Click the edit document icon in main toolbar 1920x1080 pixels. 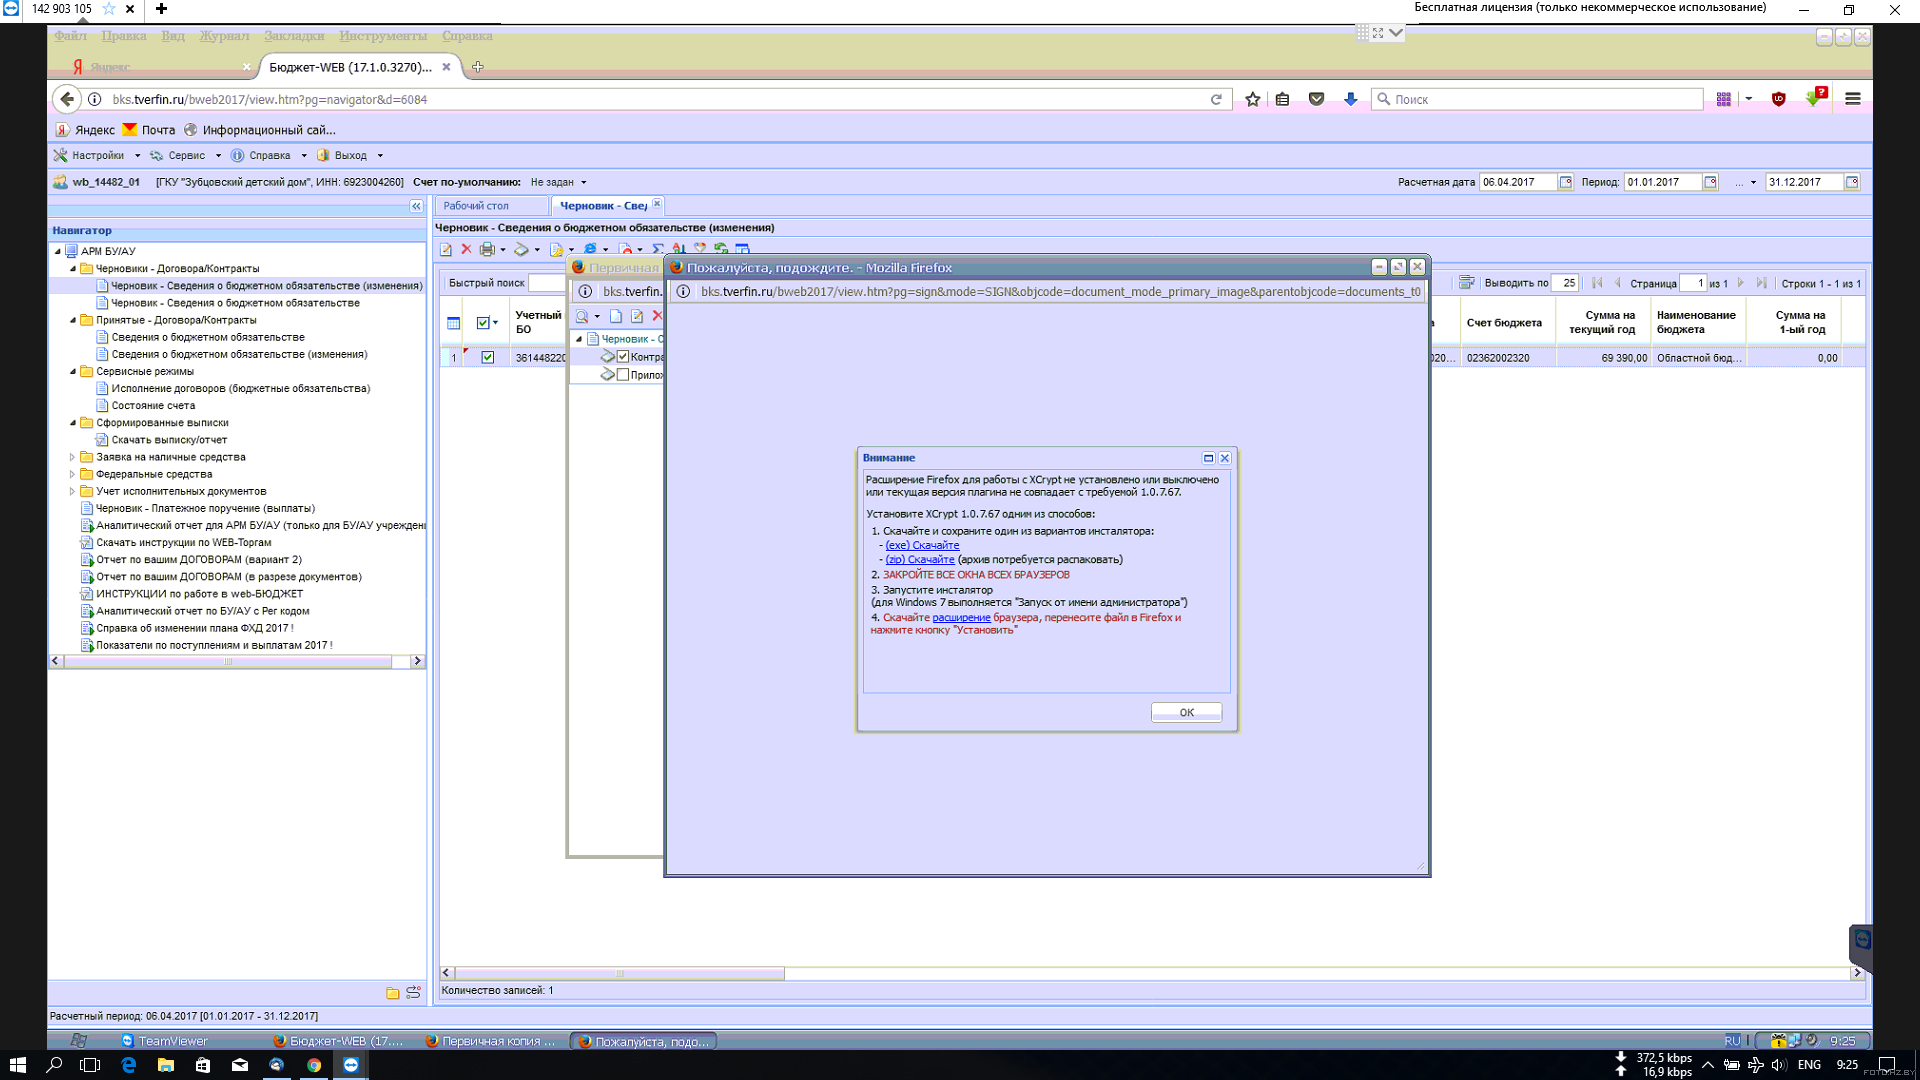click(446, 249)
